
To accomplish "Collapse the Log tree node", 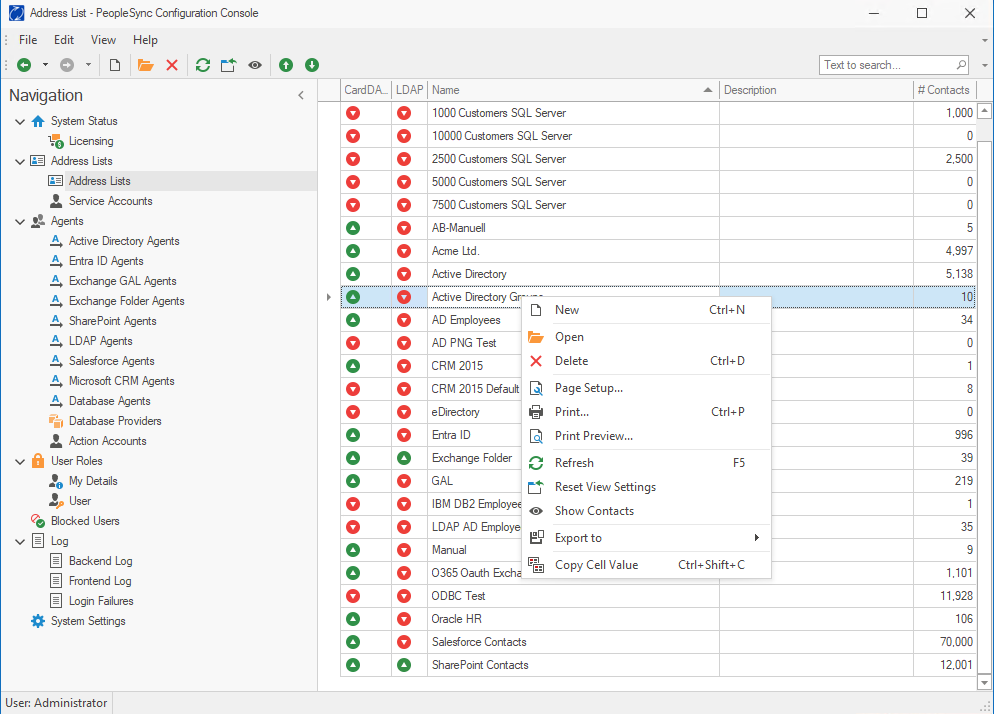I will [20, 542].
